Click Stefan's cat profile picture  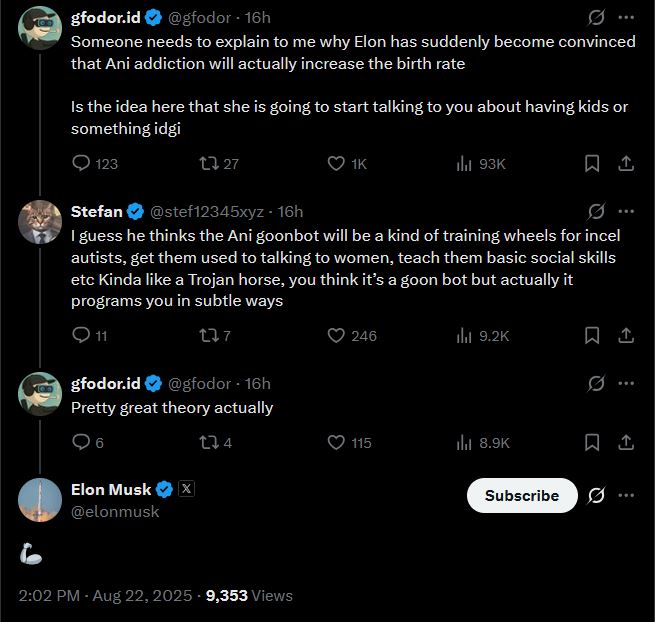tap(40, 222)
